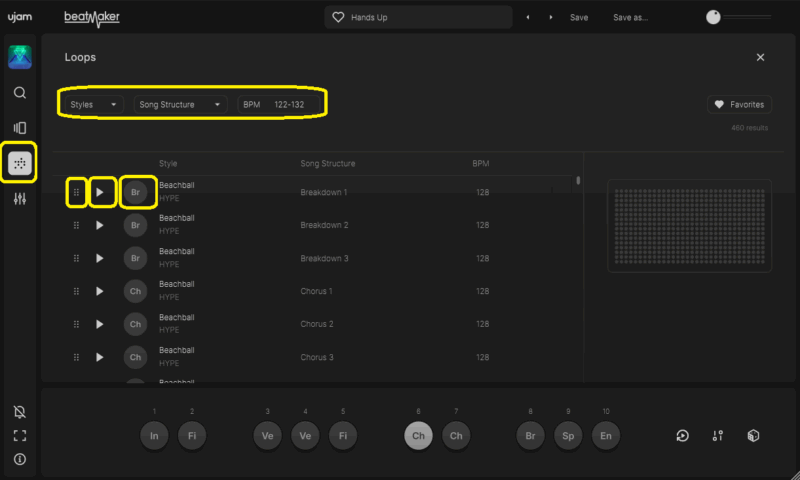This screenshot has width=800, height=480.
Task: Open the info icon in sidebar
Action: (19, 459)
